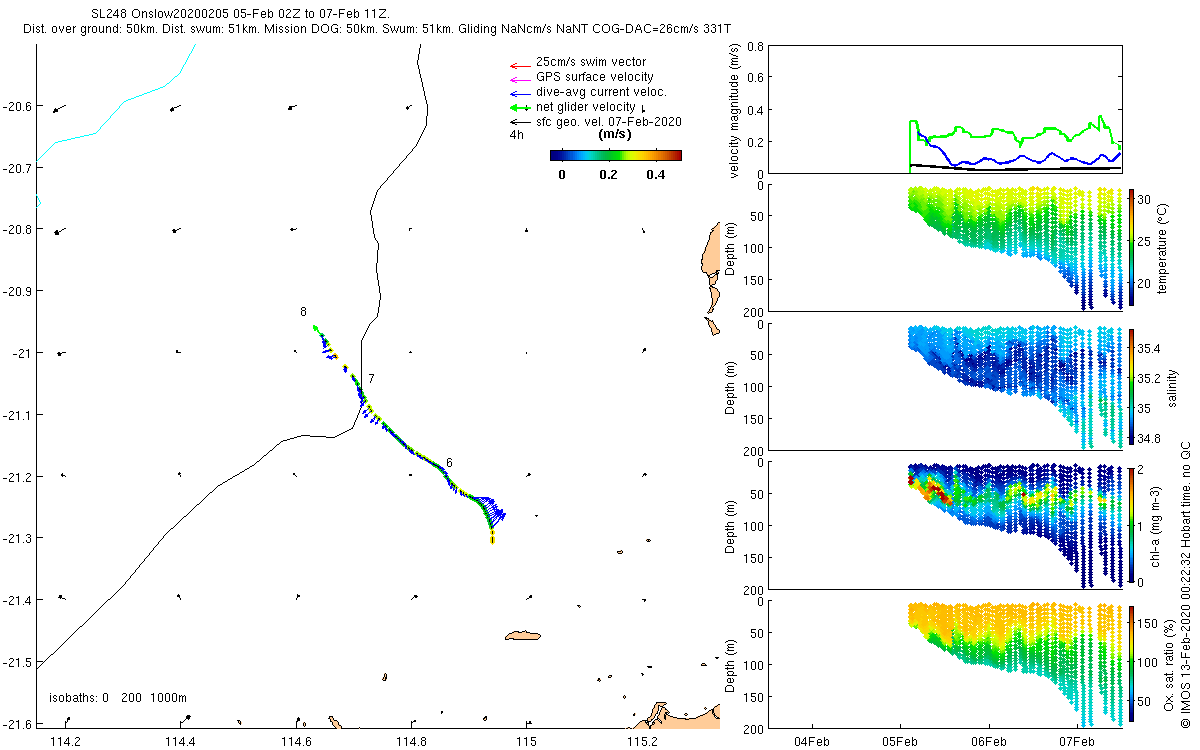1200x750 pixels.
Task: Click the green net glider velocity arrow
Action: (518, 107)
